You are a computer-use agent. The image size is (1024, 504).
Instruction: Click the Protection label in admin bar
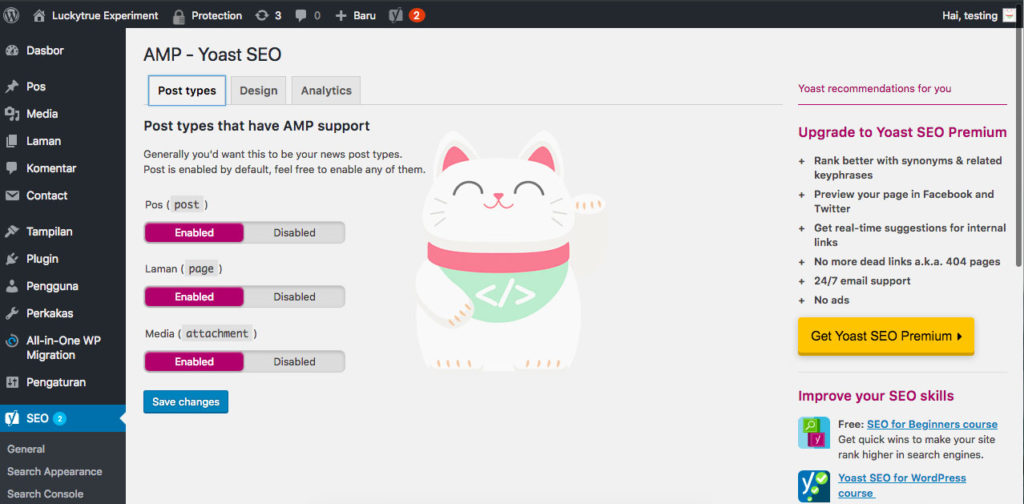pyautogui.click(x=217, y=15)
